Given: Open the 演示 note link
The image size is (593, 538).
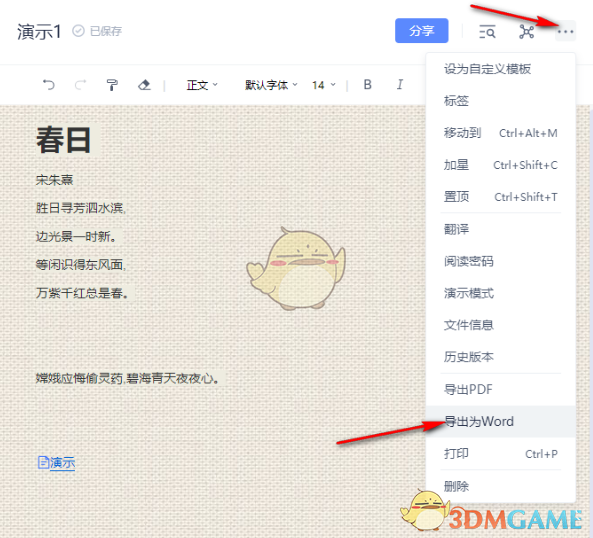Looking at the screenshot, I should coord(56,462).
